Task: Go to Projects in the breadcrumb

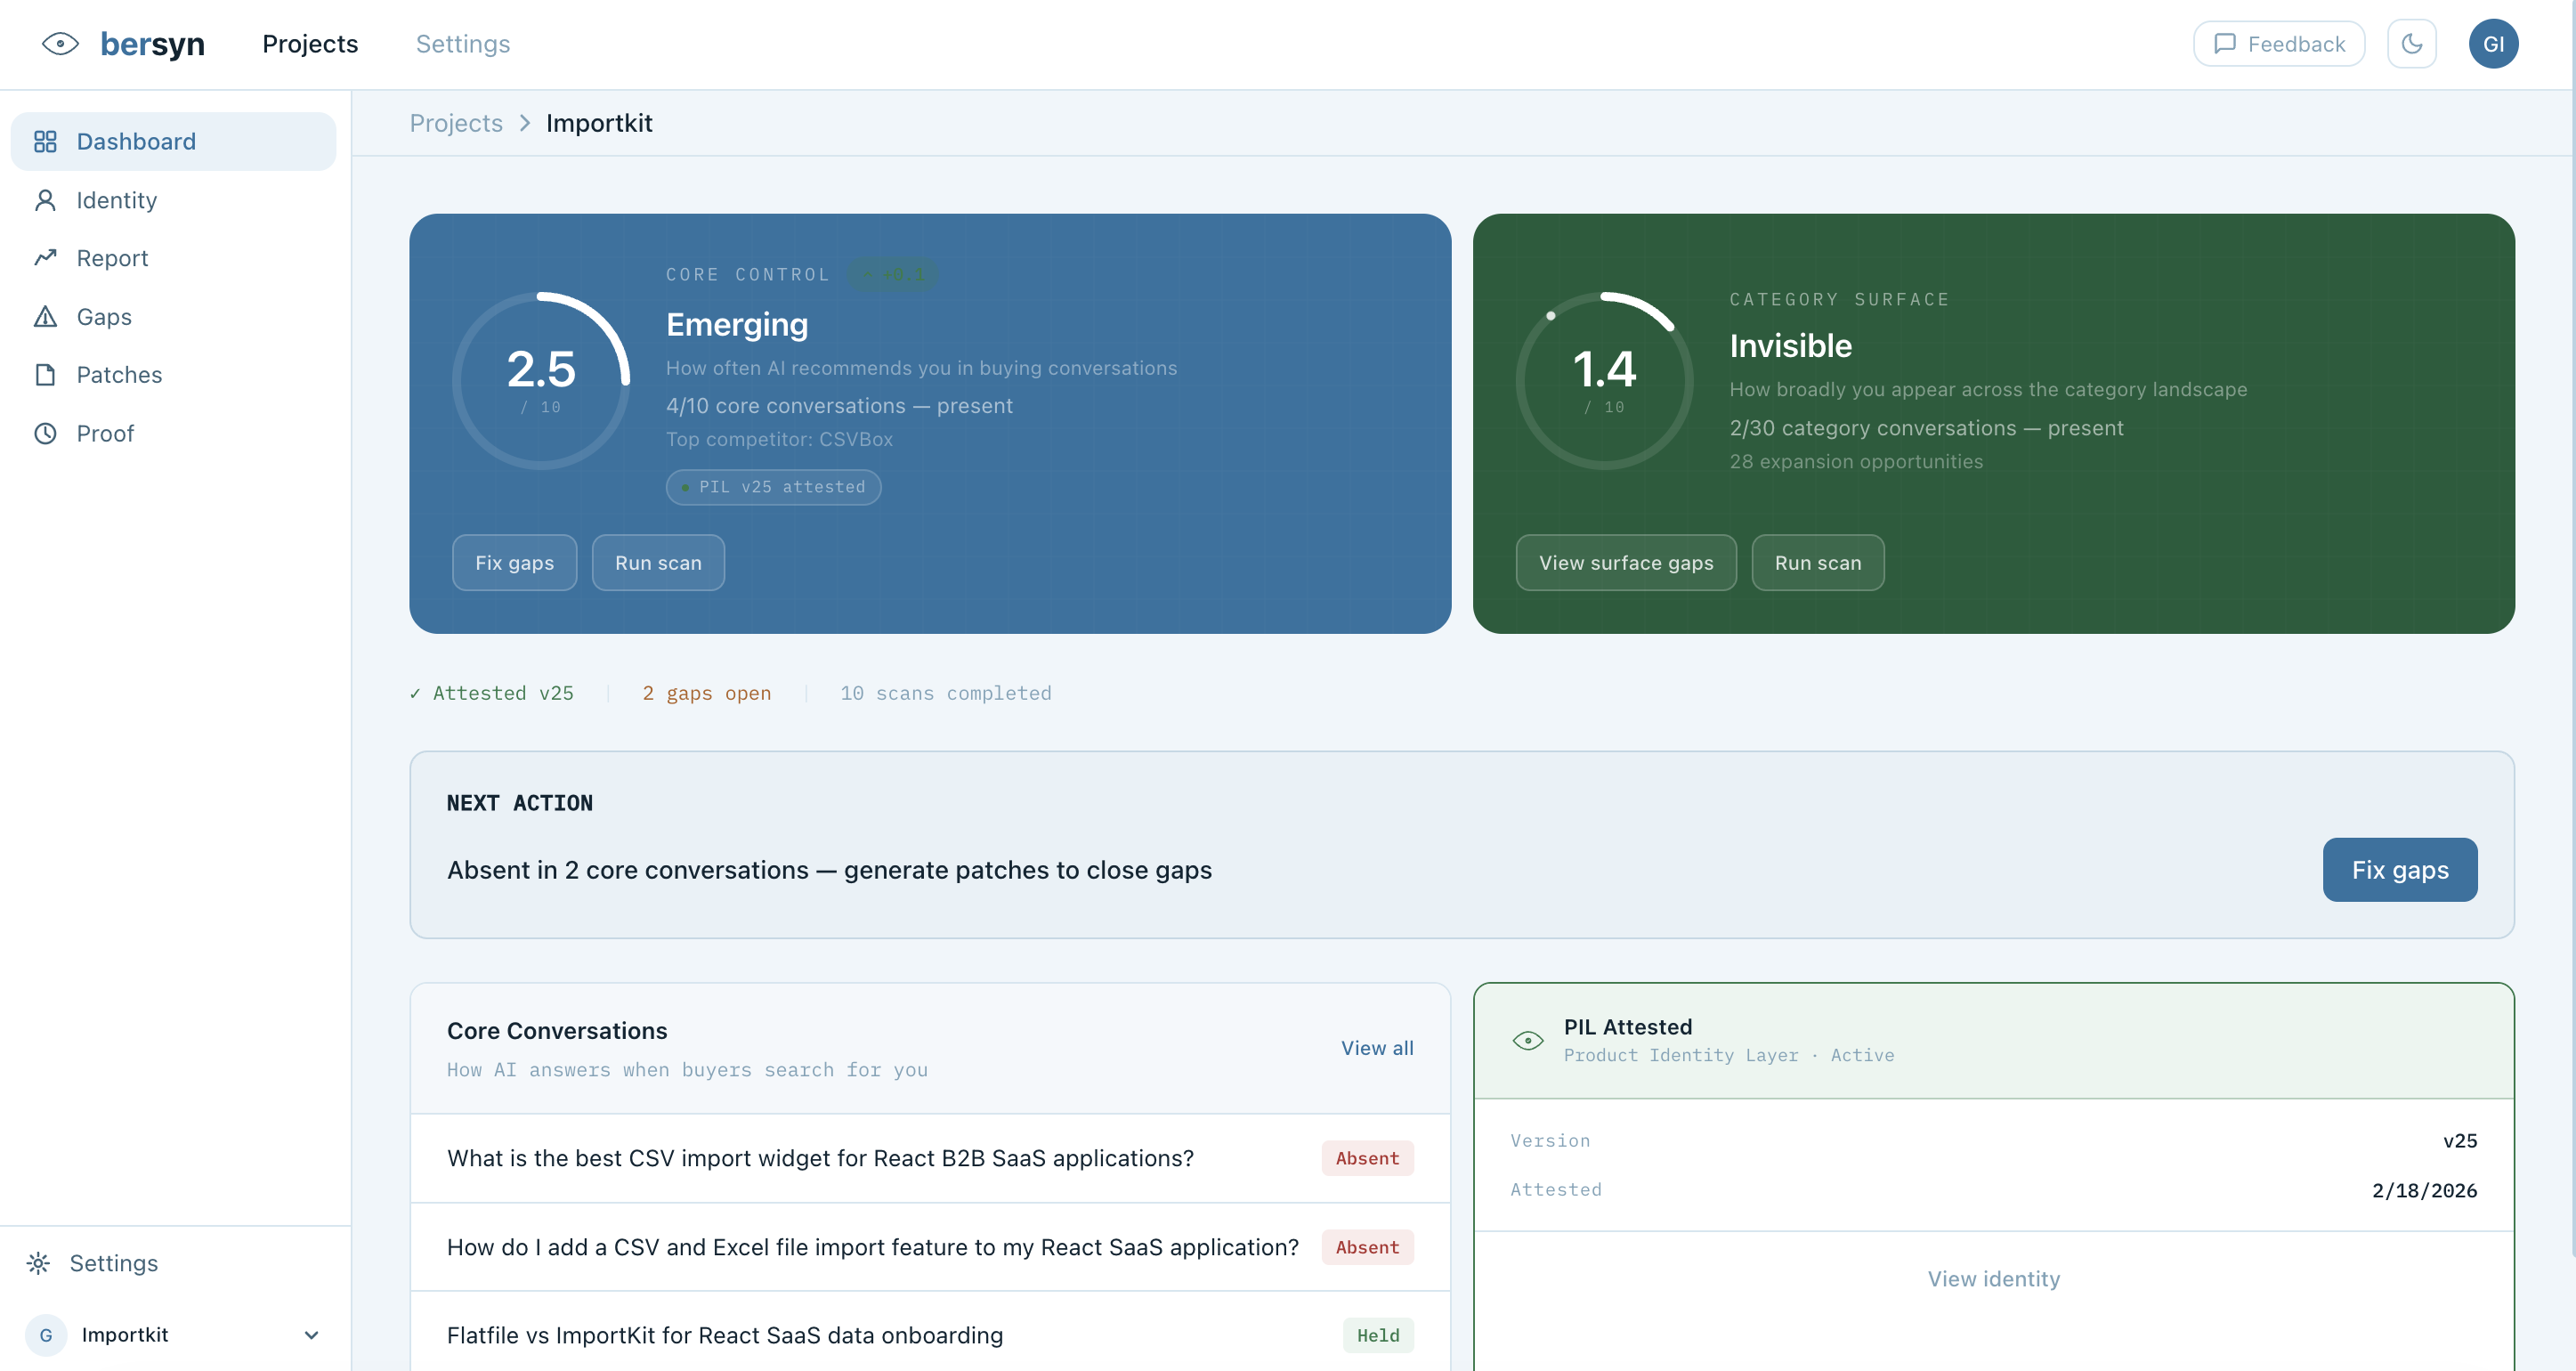Action: point(456,123)
